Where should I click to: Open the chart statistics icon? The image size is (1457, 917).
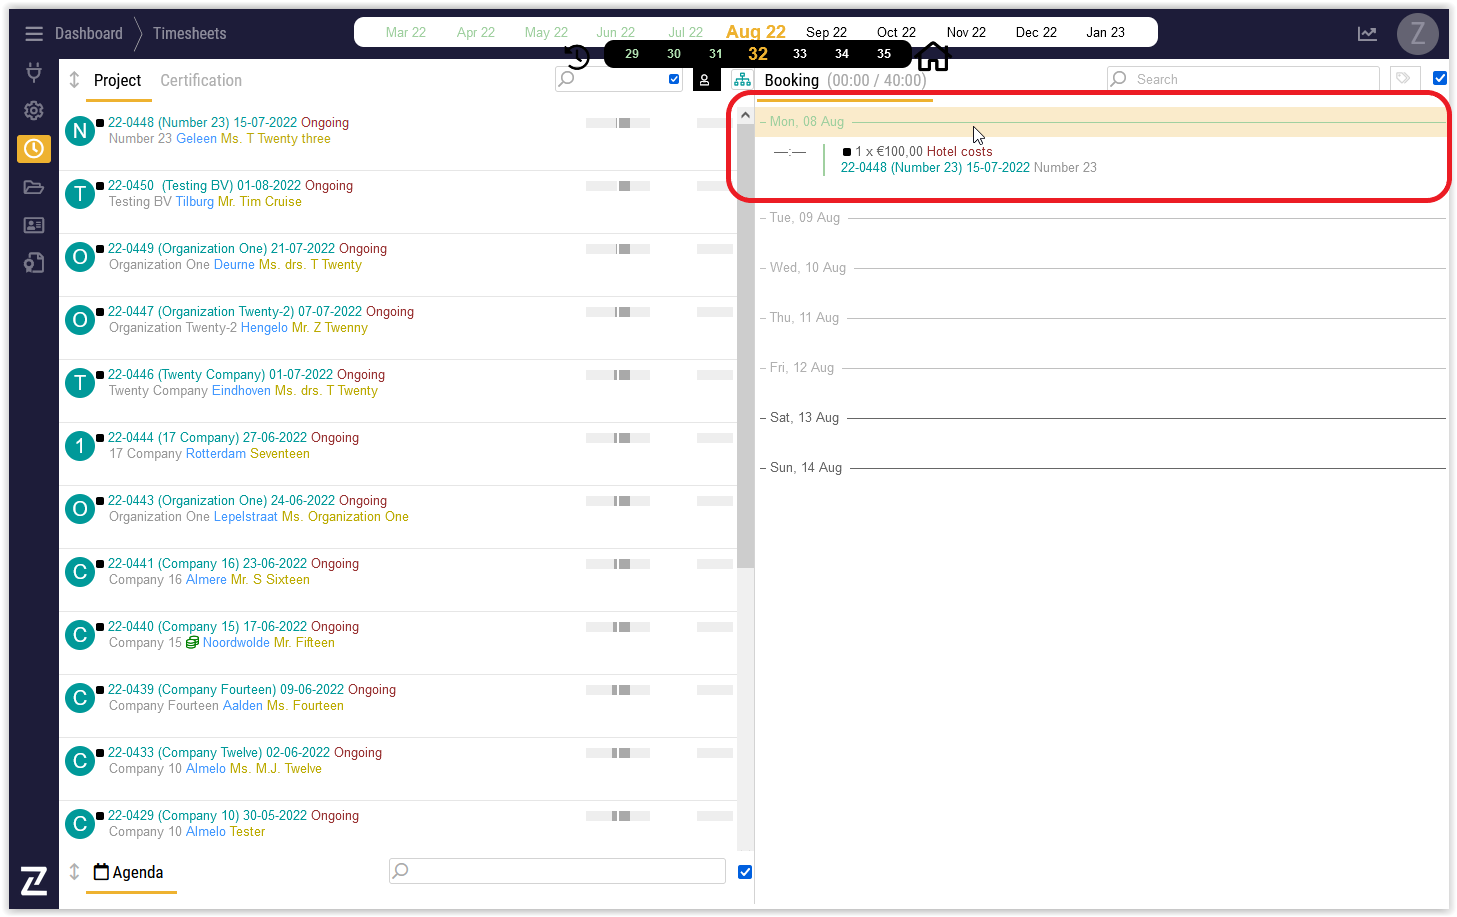(x=1367, y=34)
